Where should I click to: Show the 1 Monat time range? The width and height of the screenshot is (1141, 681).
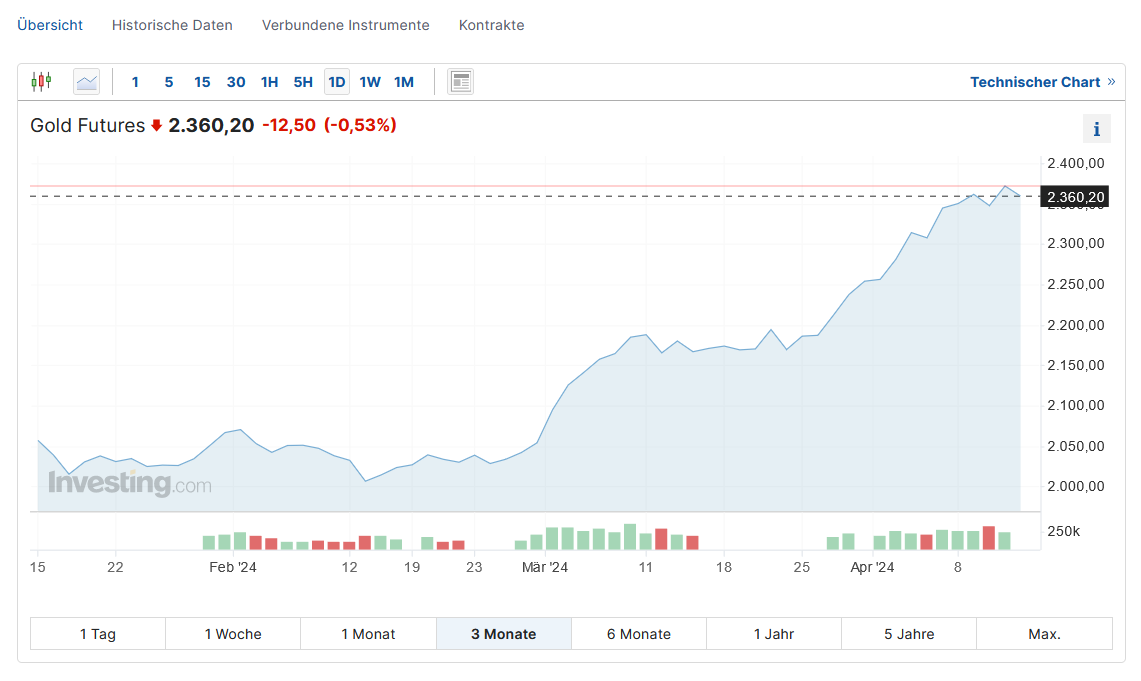368,634
